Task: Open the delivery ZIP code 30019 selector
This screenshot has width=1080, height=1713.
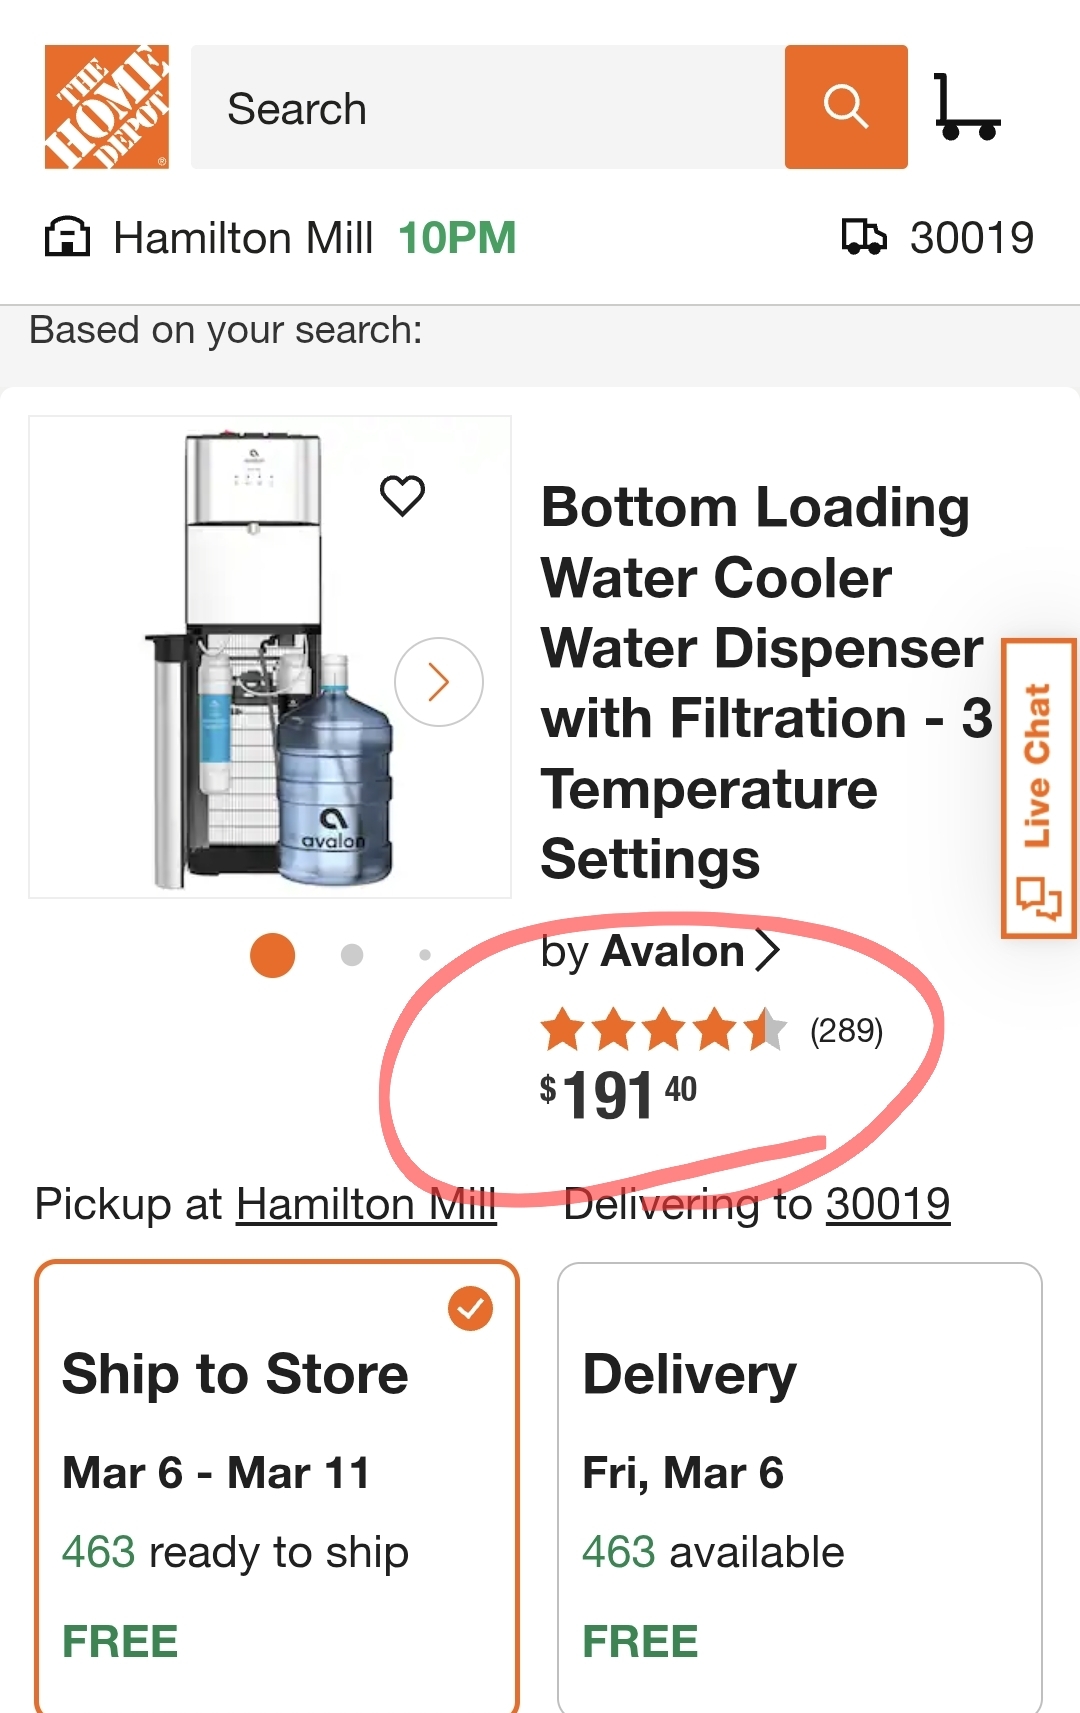Action: pos(971,238)
